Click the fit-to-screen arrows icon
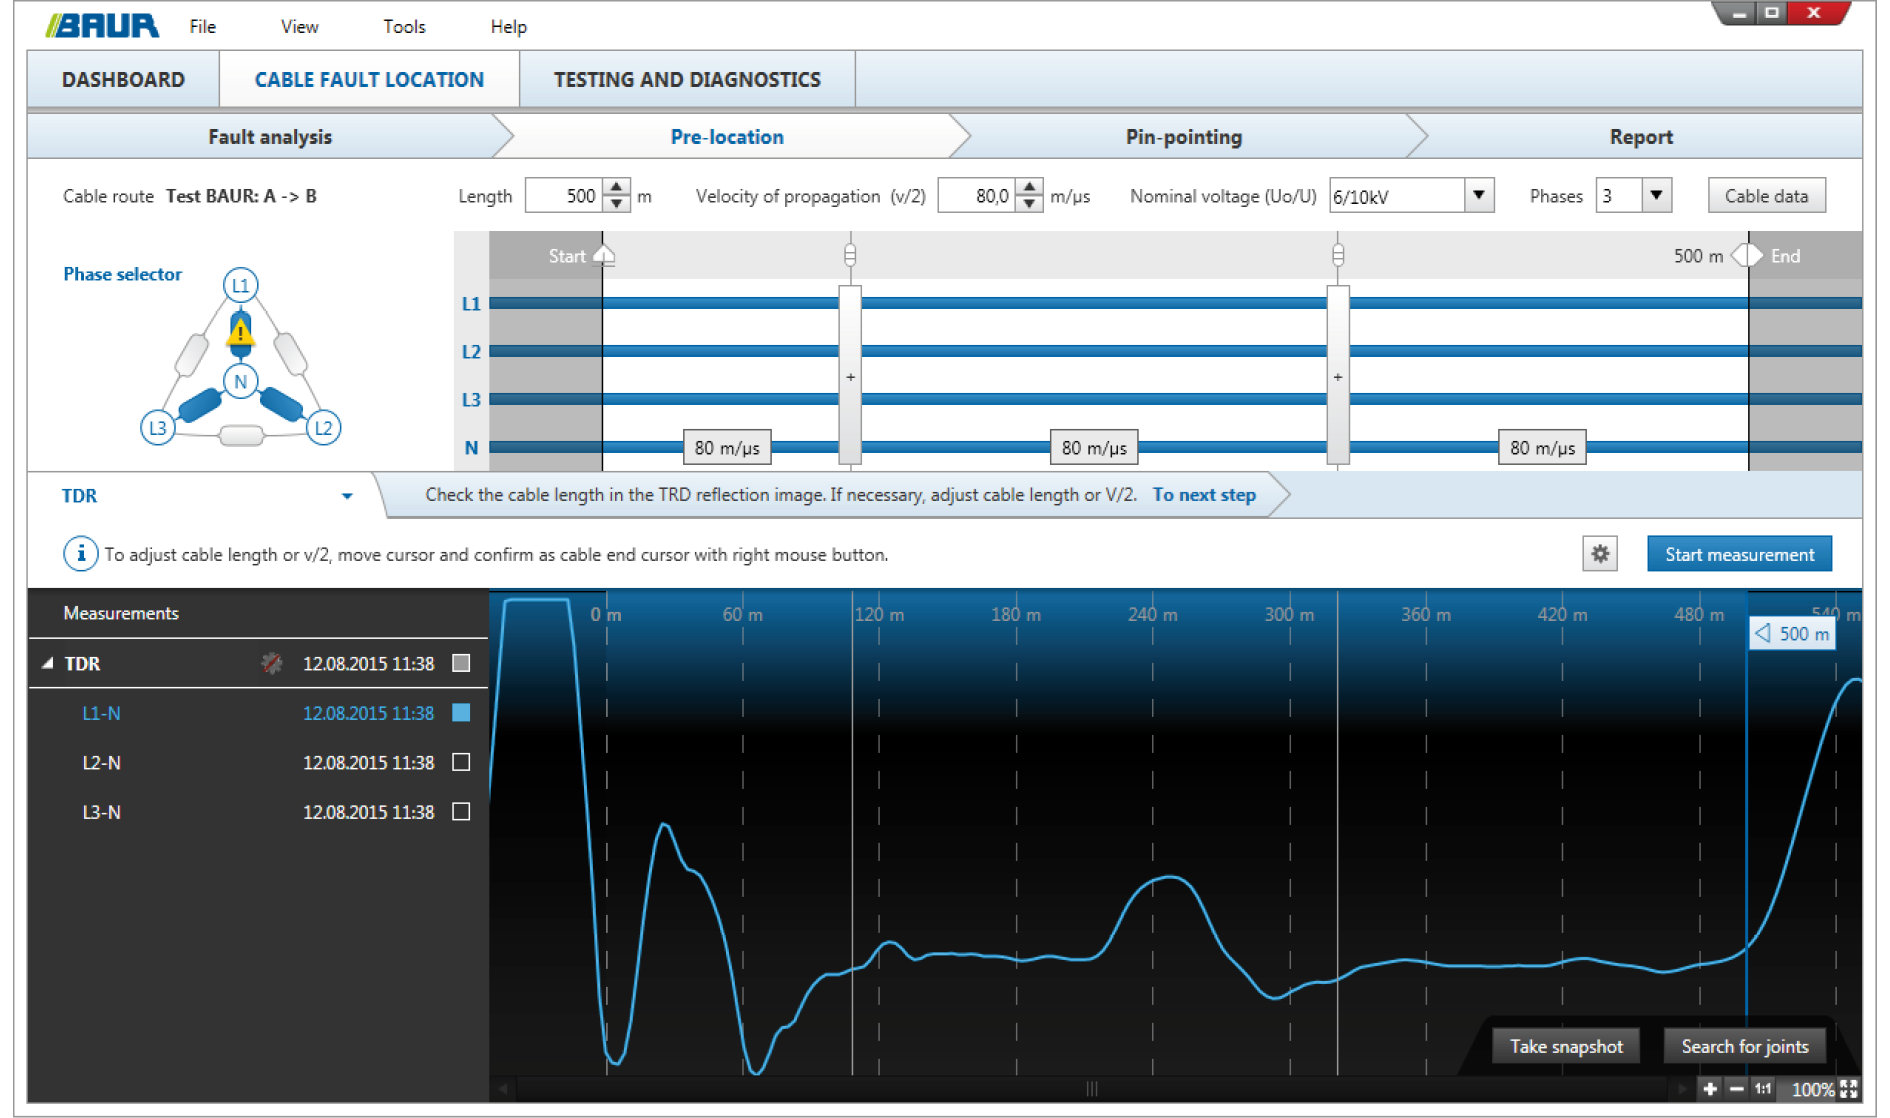Viewport: 1890px width, 1118px height. (x=1848, y=1089)
